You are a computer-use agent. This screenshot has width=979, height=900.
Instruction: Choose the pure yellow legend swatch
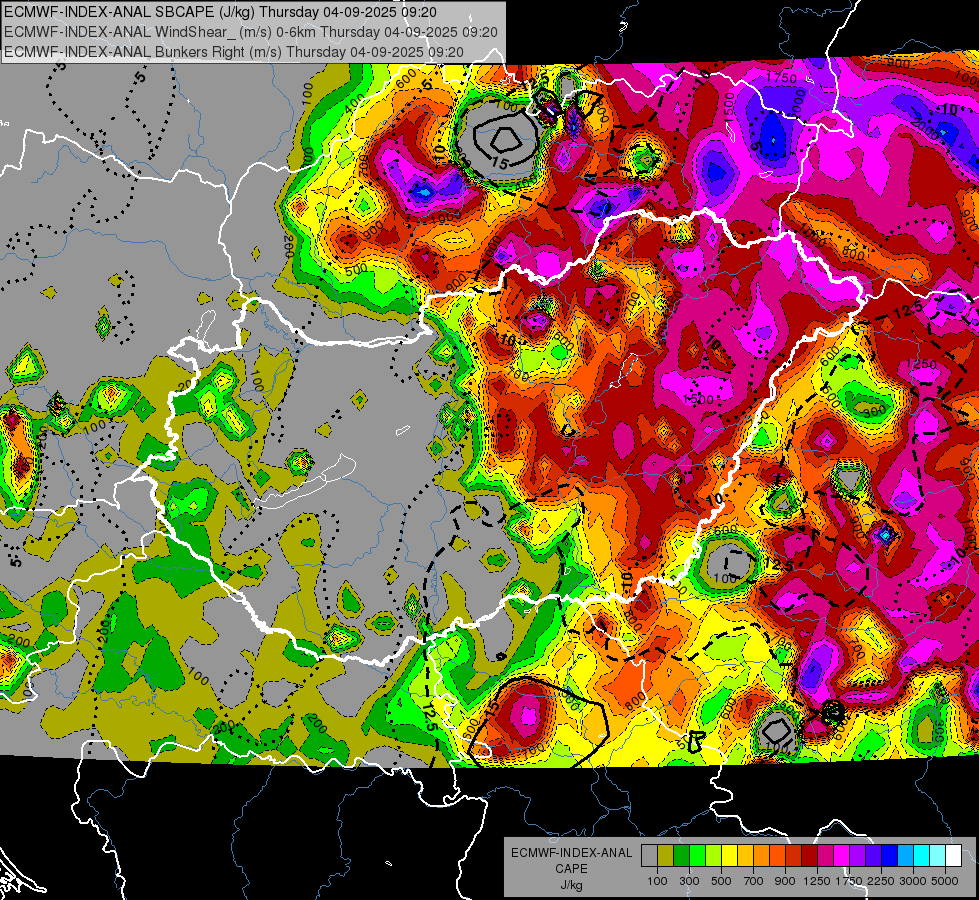click(x=729, y=856)
